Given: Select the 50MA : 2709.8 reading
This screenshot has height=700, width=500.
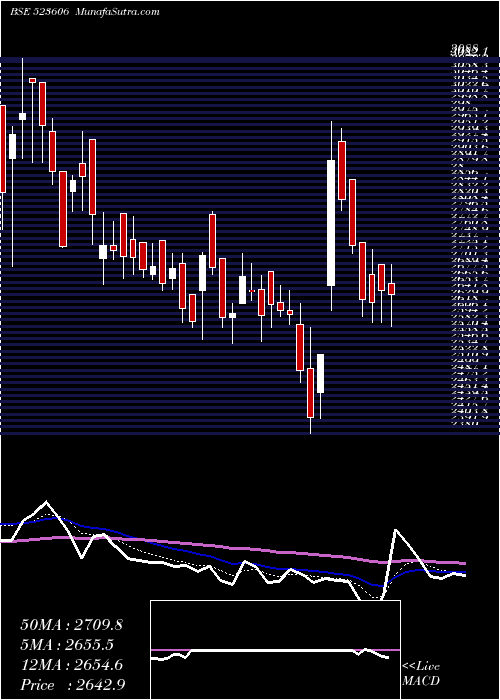Looking at the screenshot, I should (71, 625).
